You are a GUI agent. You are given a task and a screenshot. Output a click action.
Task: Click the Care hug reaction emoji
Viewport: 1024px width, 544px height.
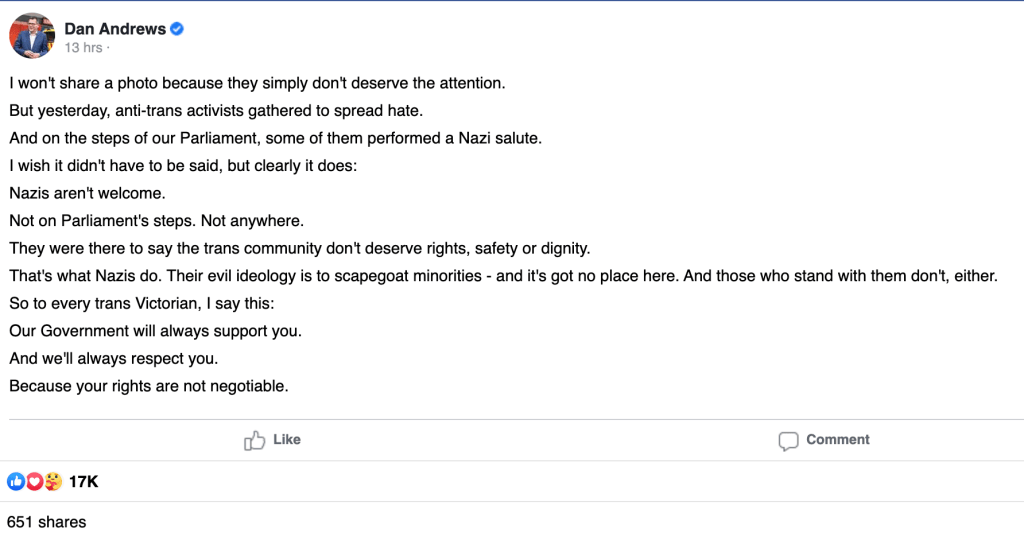coord(53,482)
